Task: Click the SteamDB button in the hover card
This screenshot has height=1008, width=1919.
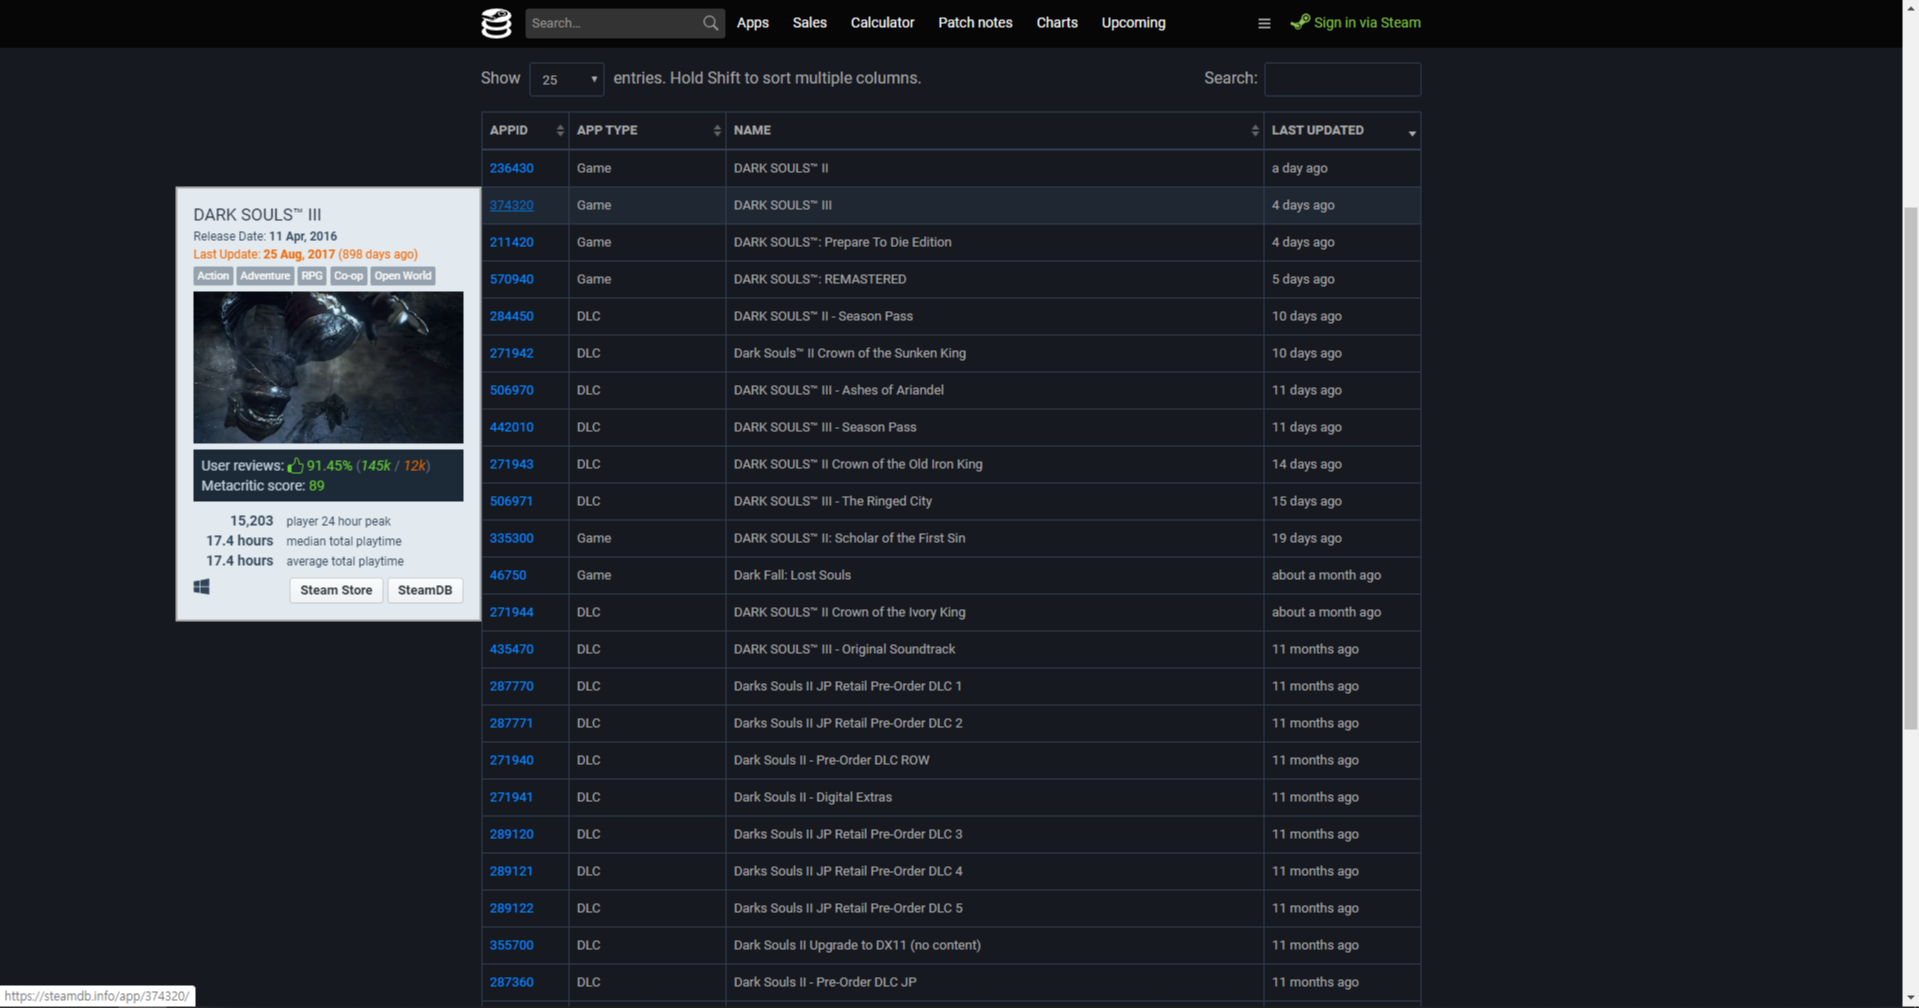Action: tap(425, 590)
